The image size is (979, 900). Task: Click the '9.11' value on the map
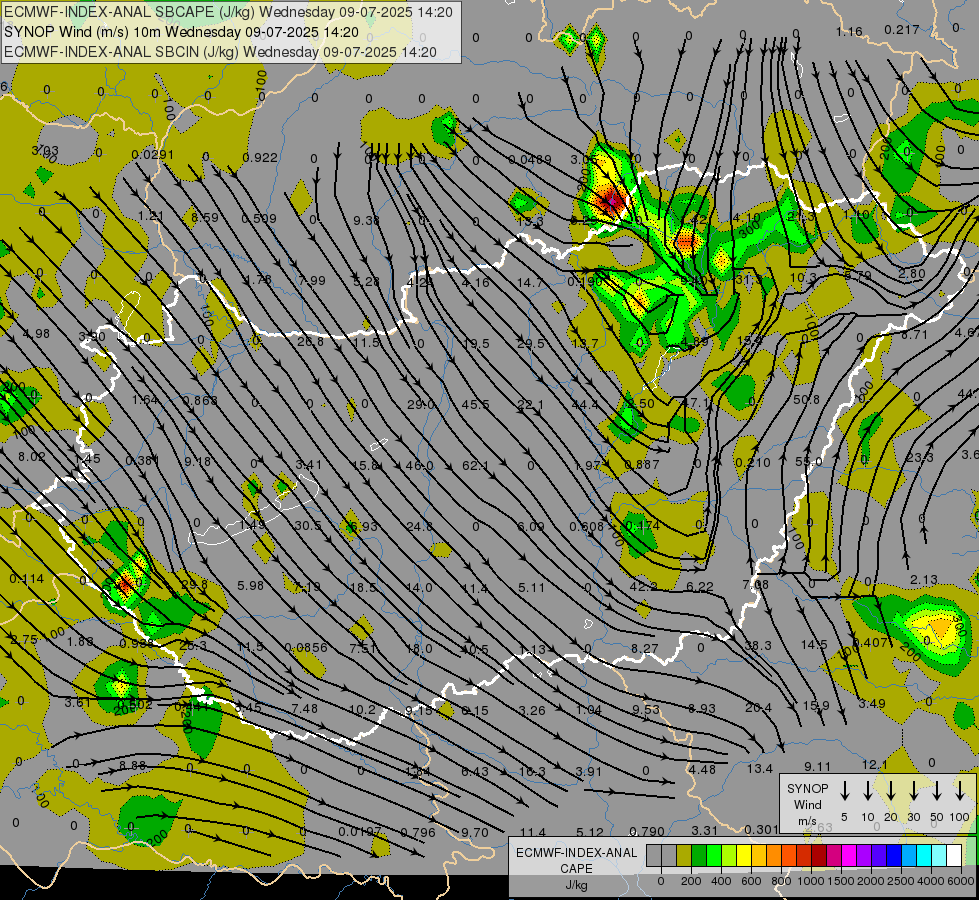[x=817, y=766]
